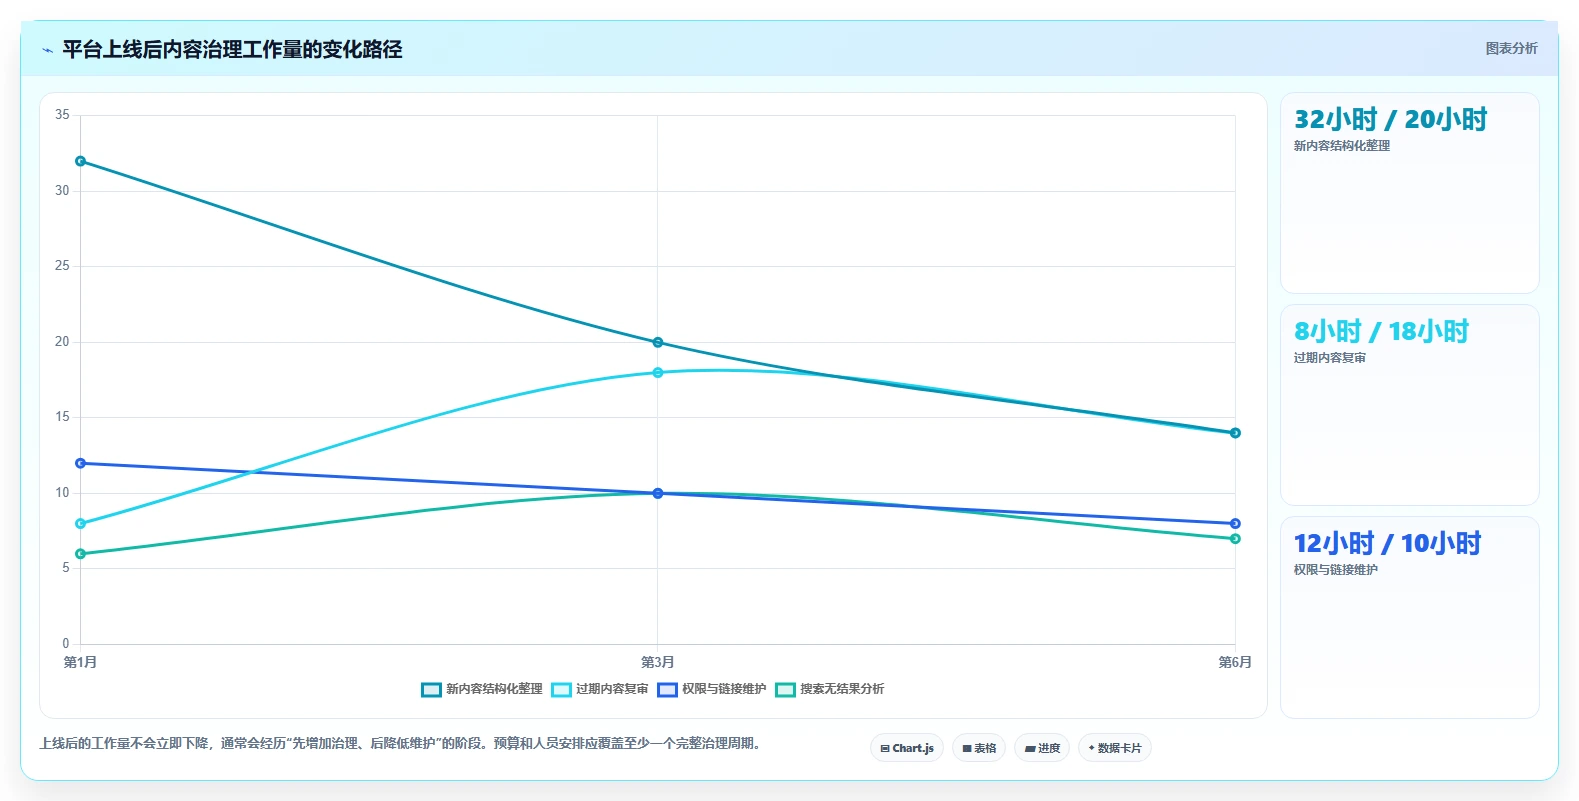Select the 进度 tag button
This screenshot has width=1579, height=801.
click(x=1042, y=748)
